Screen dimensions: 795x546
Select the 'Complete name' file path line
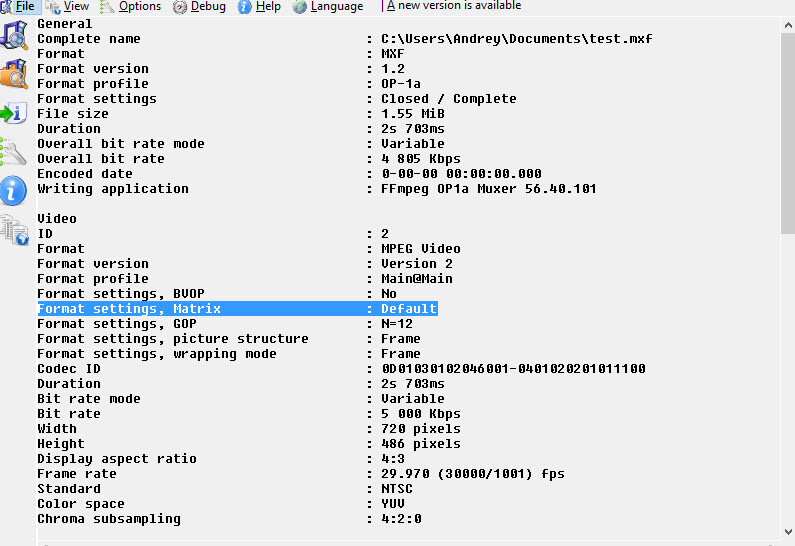pyautogui.click(x=345, y=39)
